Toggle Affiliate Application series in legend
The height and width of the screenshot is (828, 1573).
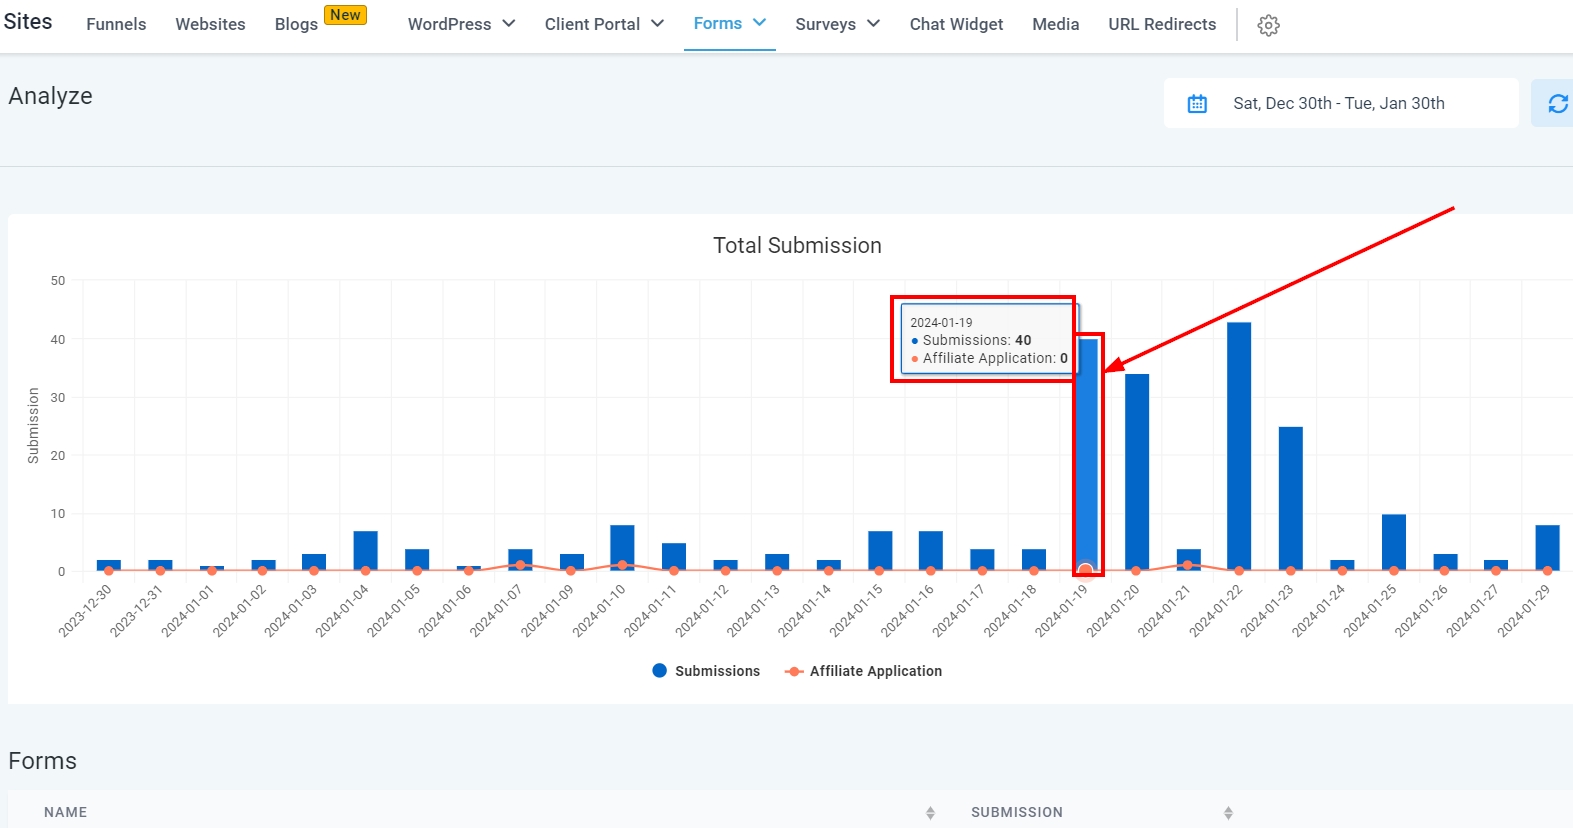pos(863,671)
